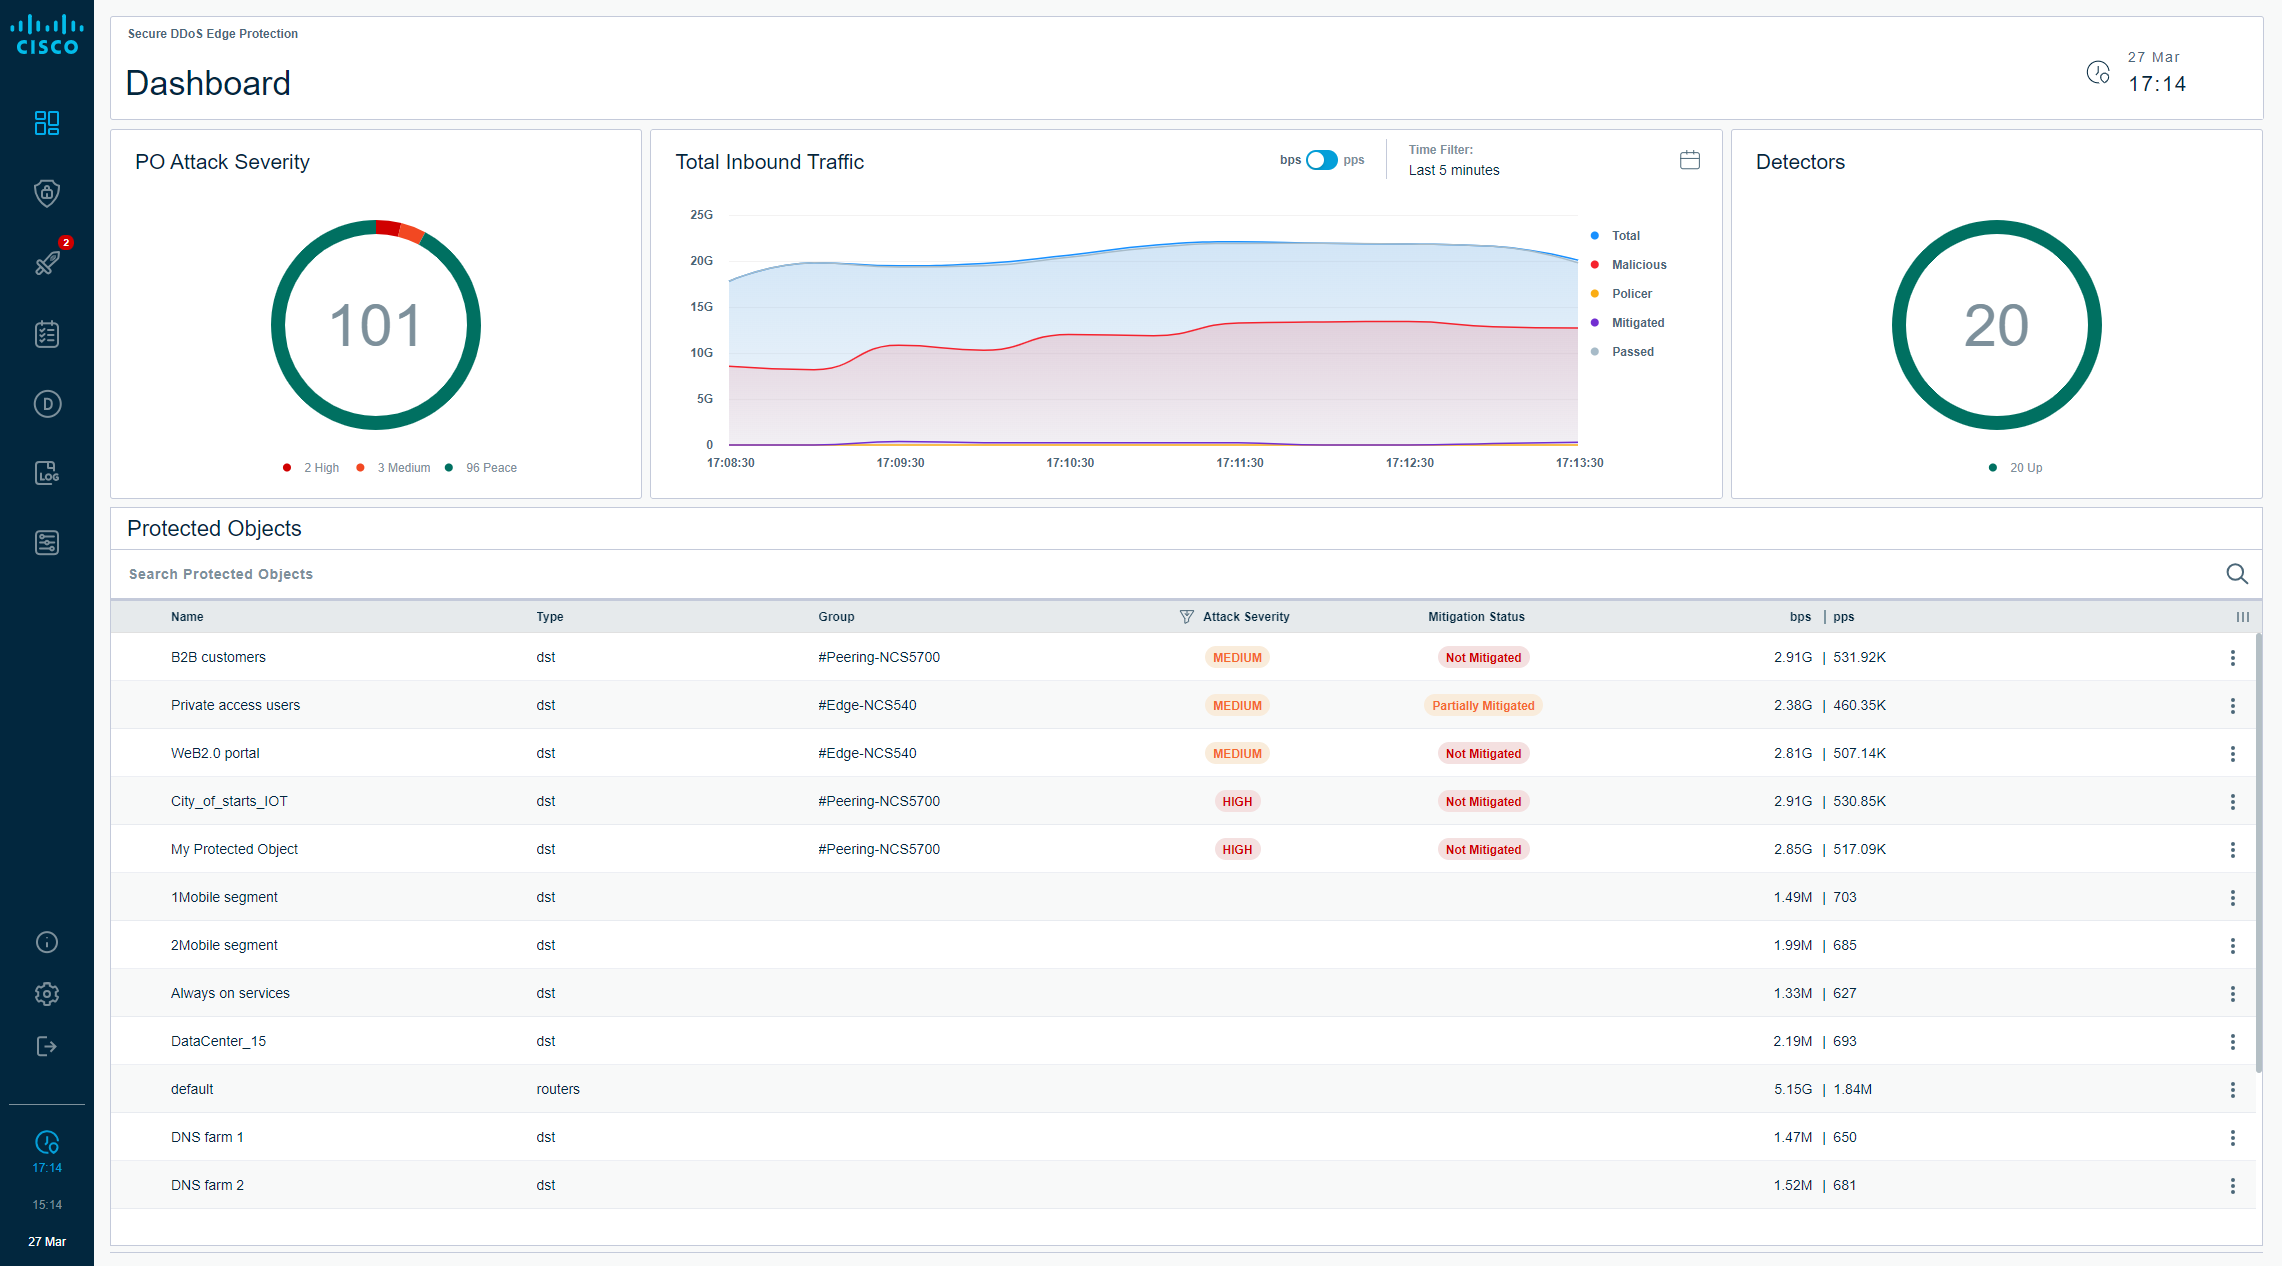Image resolution: width=2282 pixels, height=1266 pixels.
Task: Open row menu for B2B customers
Action: click(2232, 658)
